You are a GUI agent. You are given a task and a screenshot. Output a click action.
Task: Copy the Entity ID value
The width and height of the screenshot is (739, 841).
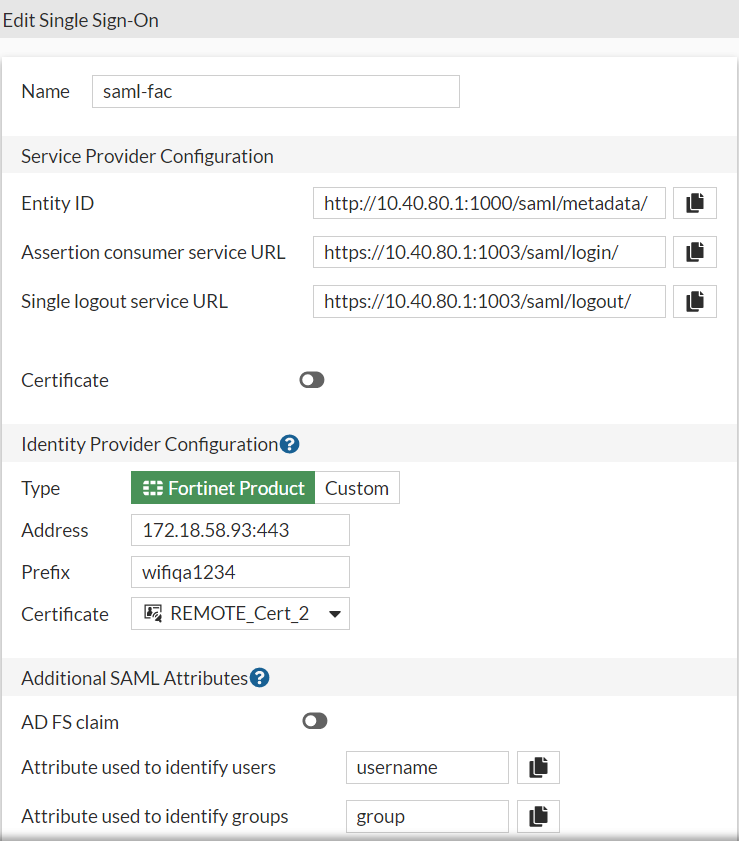pos(694,203)
